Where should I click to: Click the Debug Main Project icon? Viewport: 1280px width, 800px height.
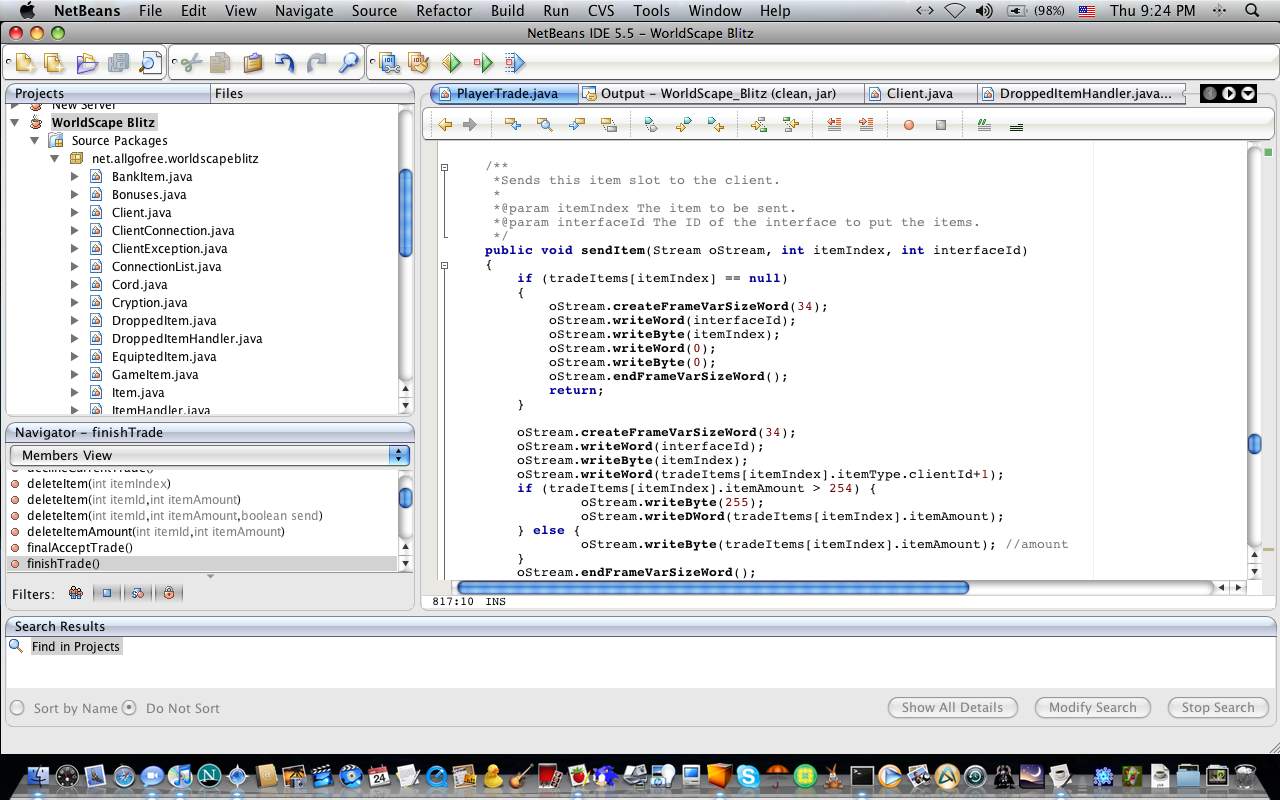pos(483,63)
